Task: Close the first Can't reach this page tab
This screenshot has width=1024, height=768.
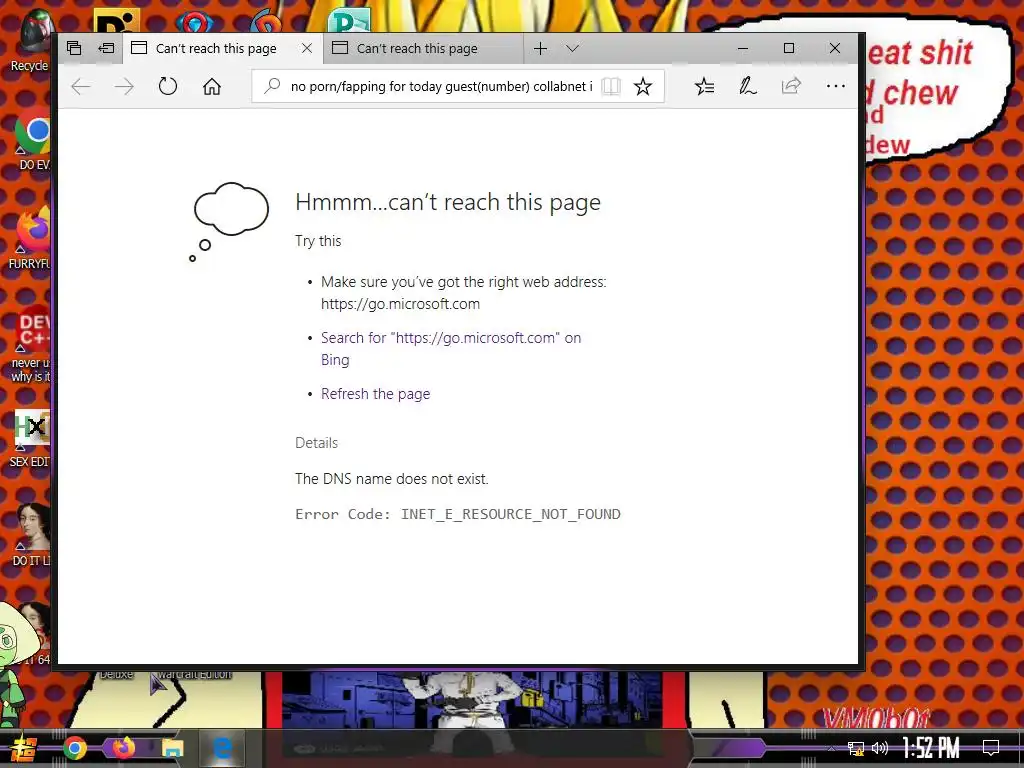Action: 307,48
